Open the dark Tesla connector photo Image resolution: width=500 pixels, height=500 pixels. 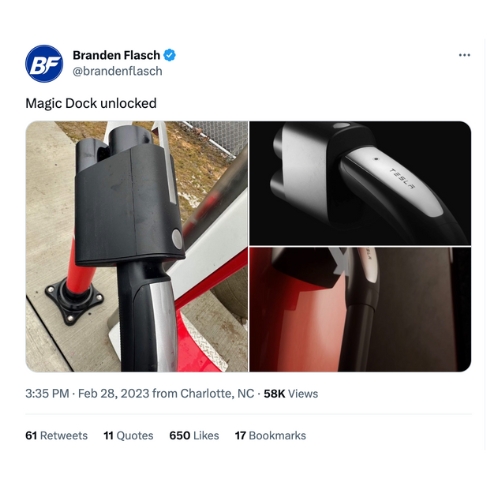(360, 183)
